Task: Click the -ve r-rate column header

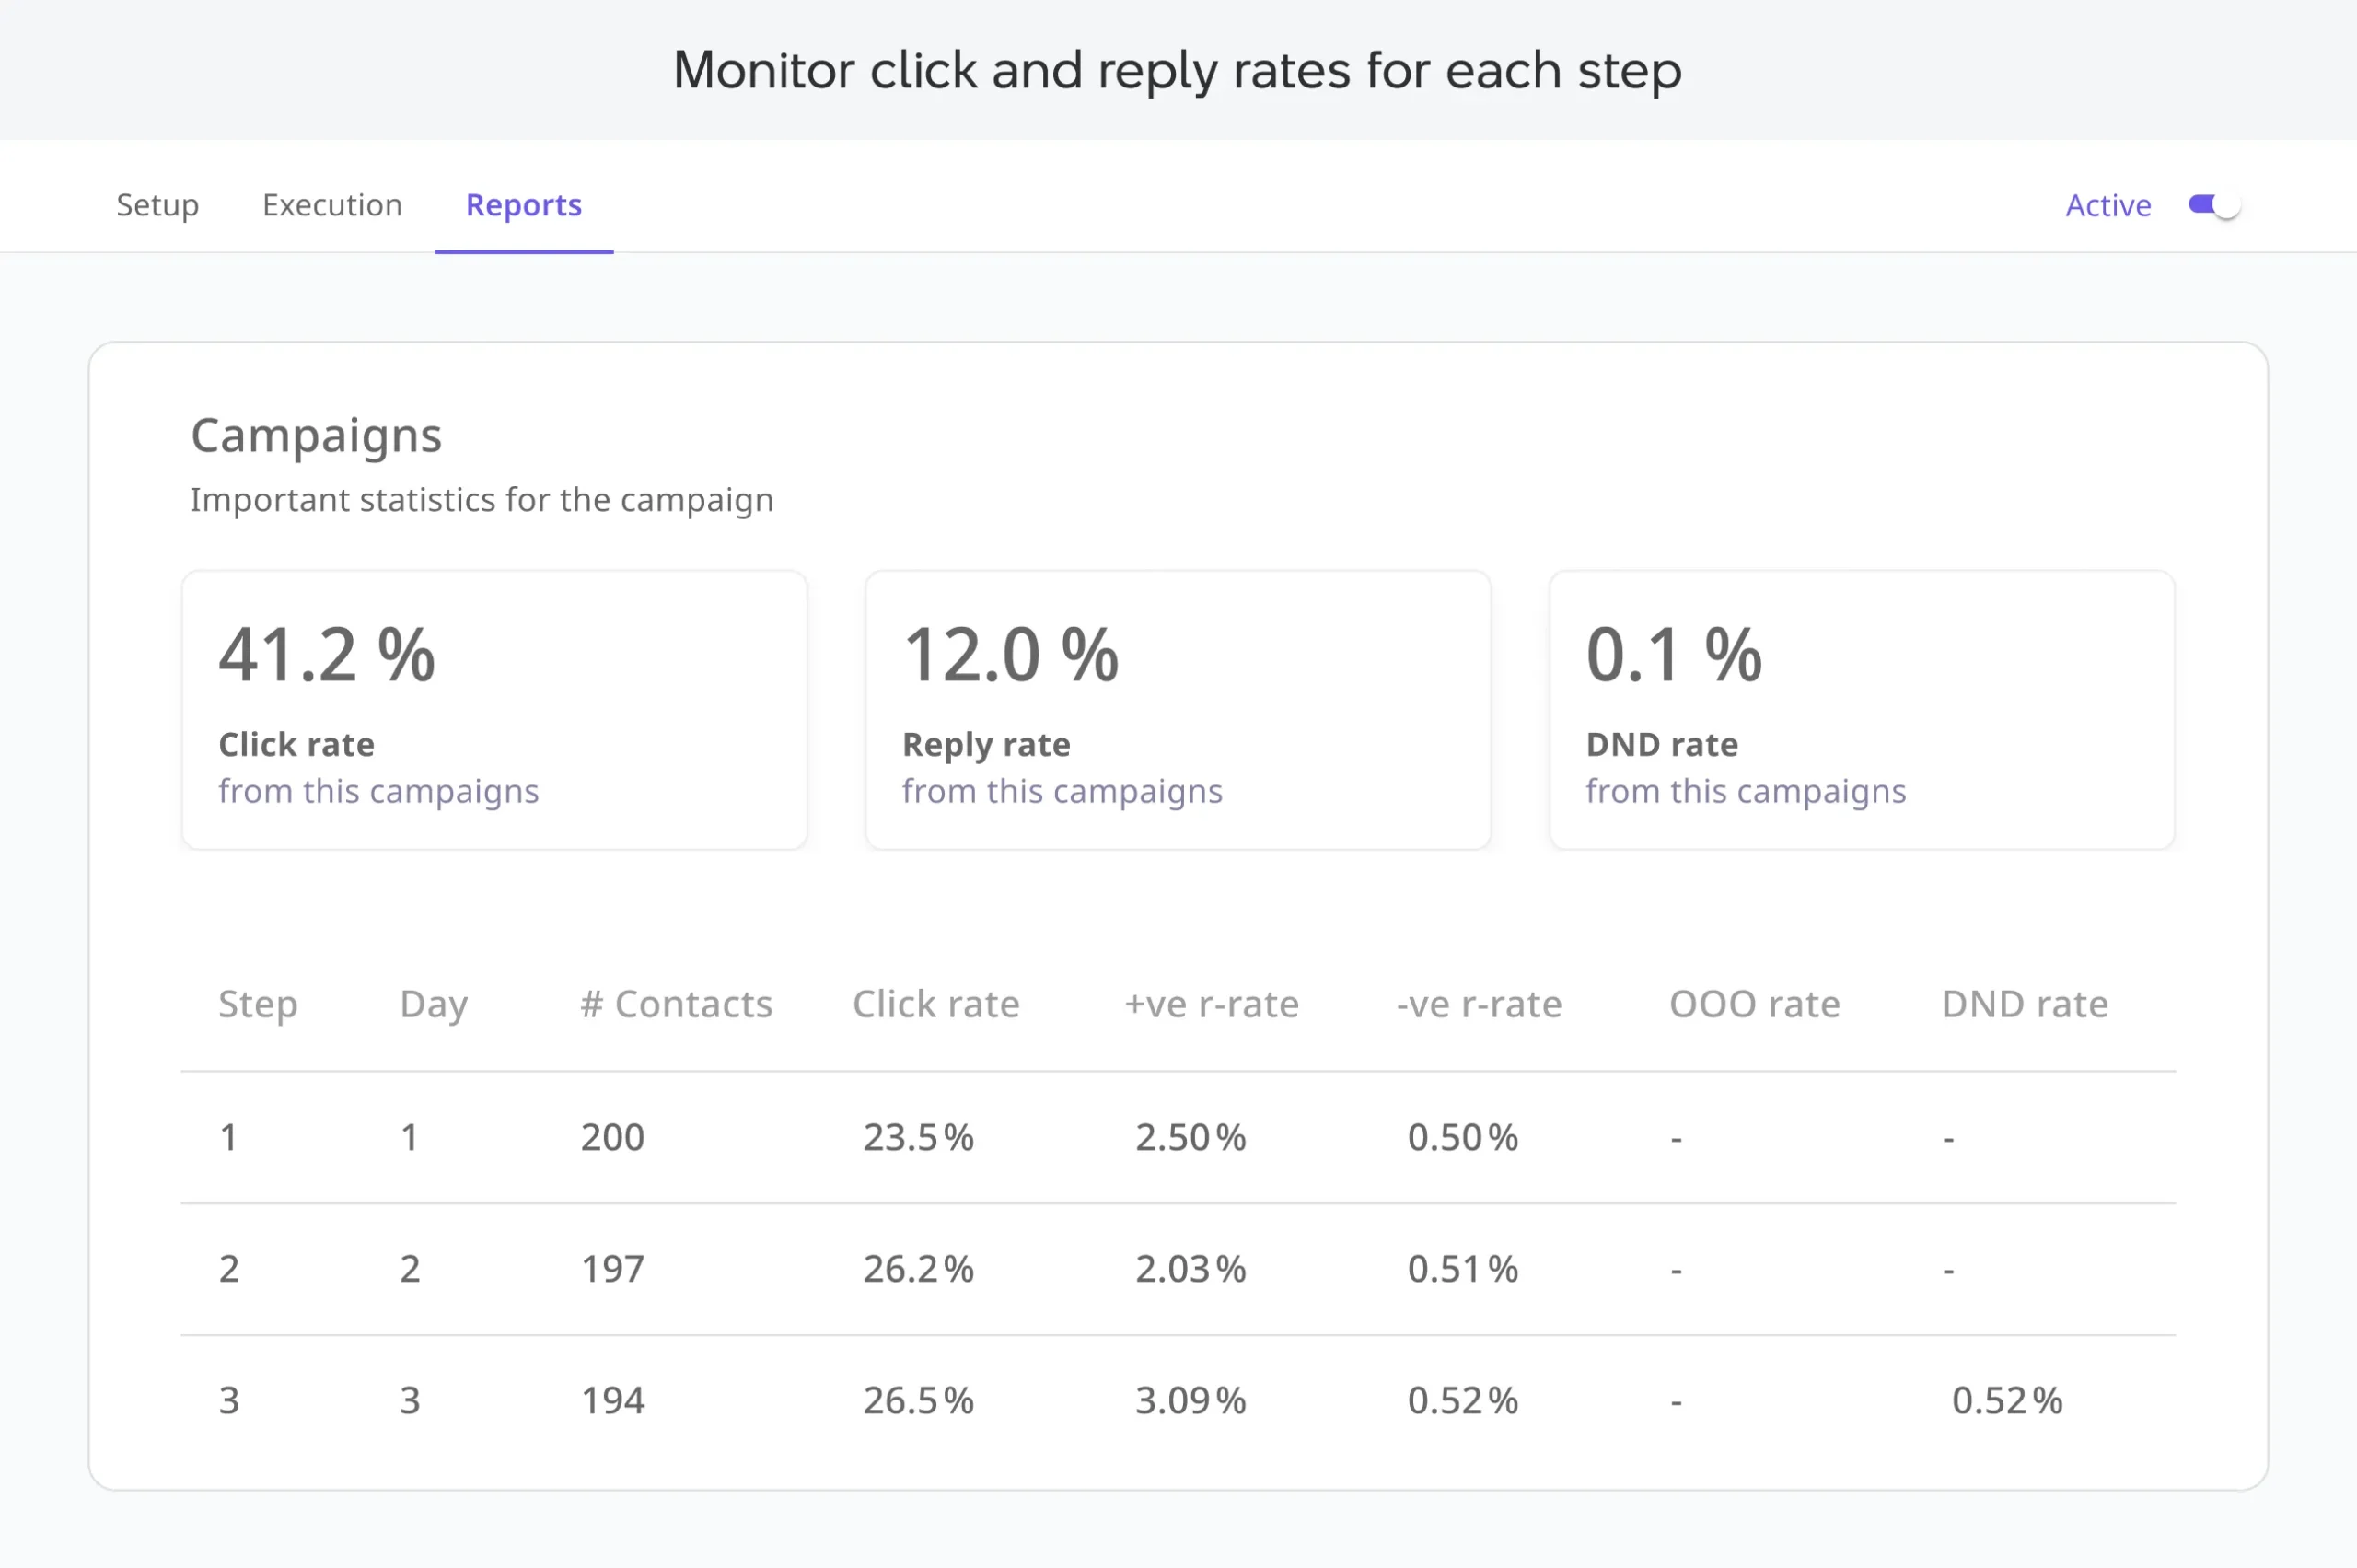Action: pyautogui.click(x=1479, y=1004)
